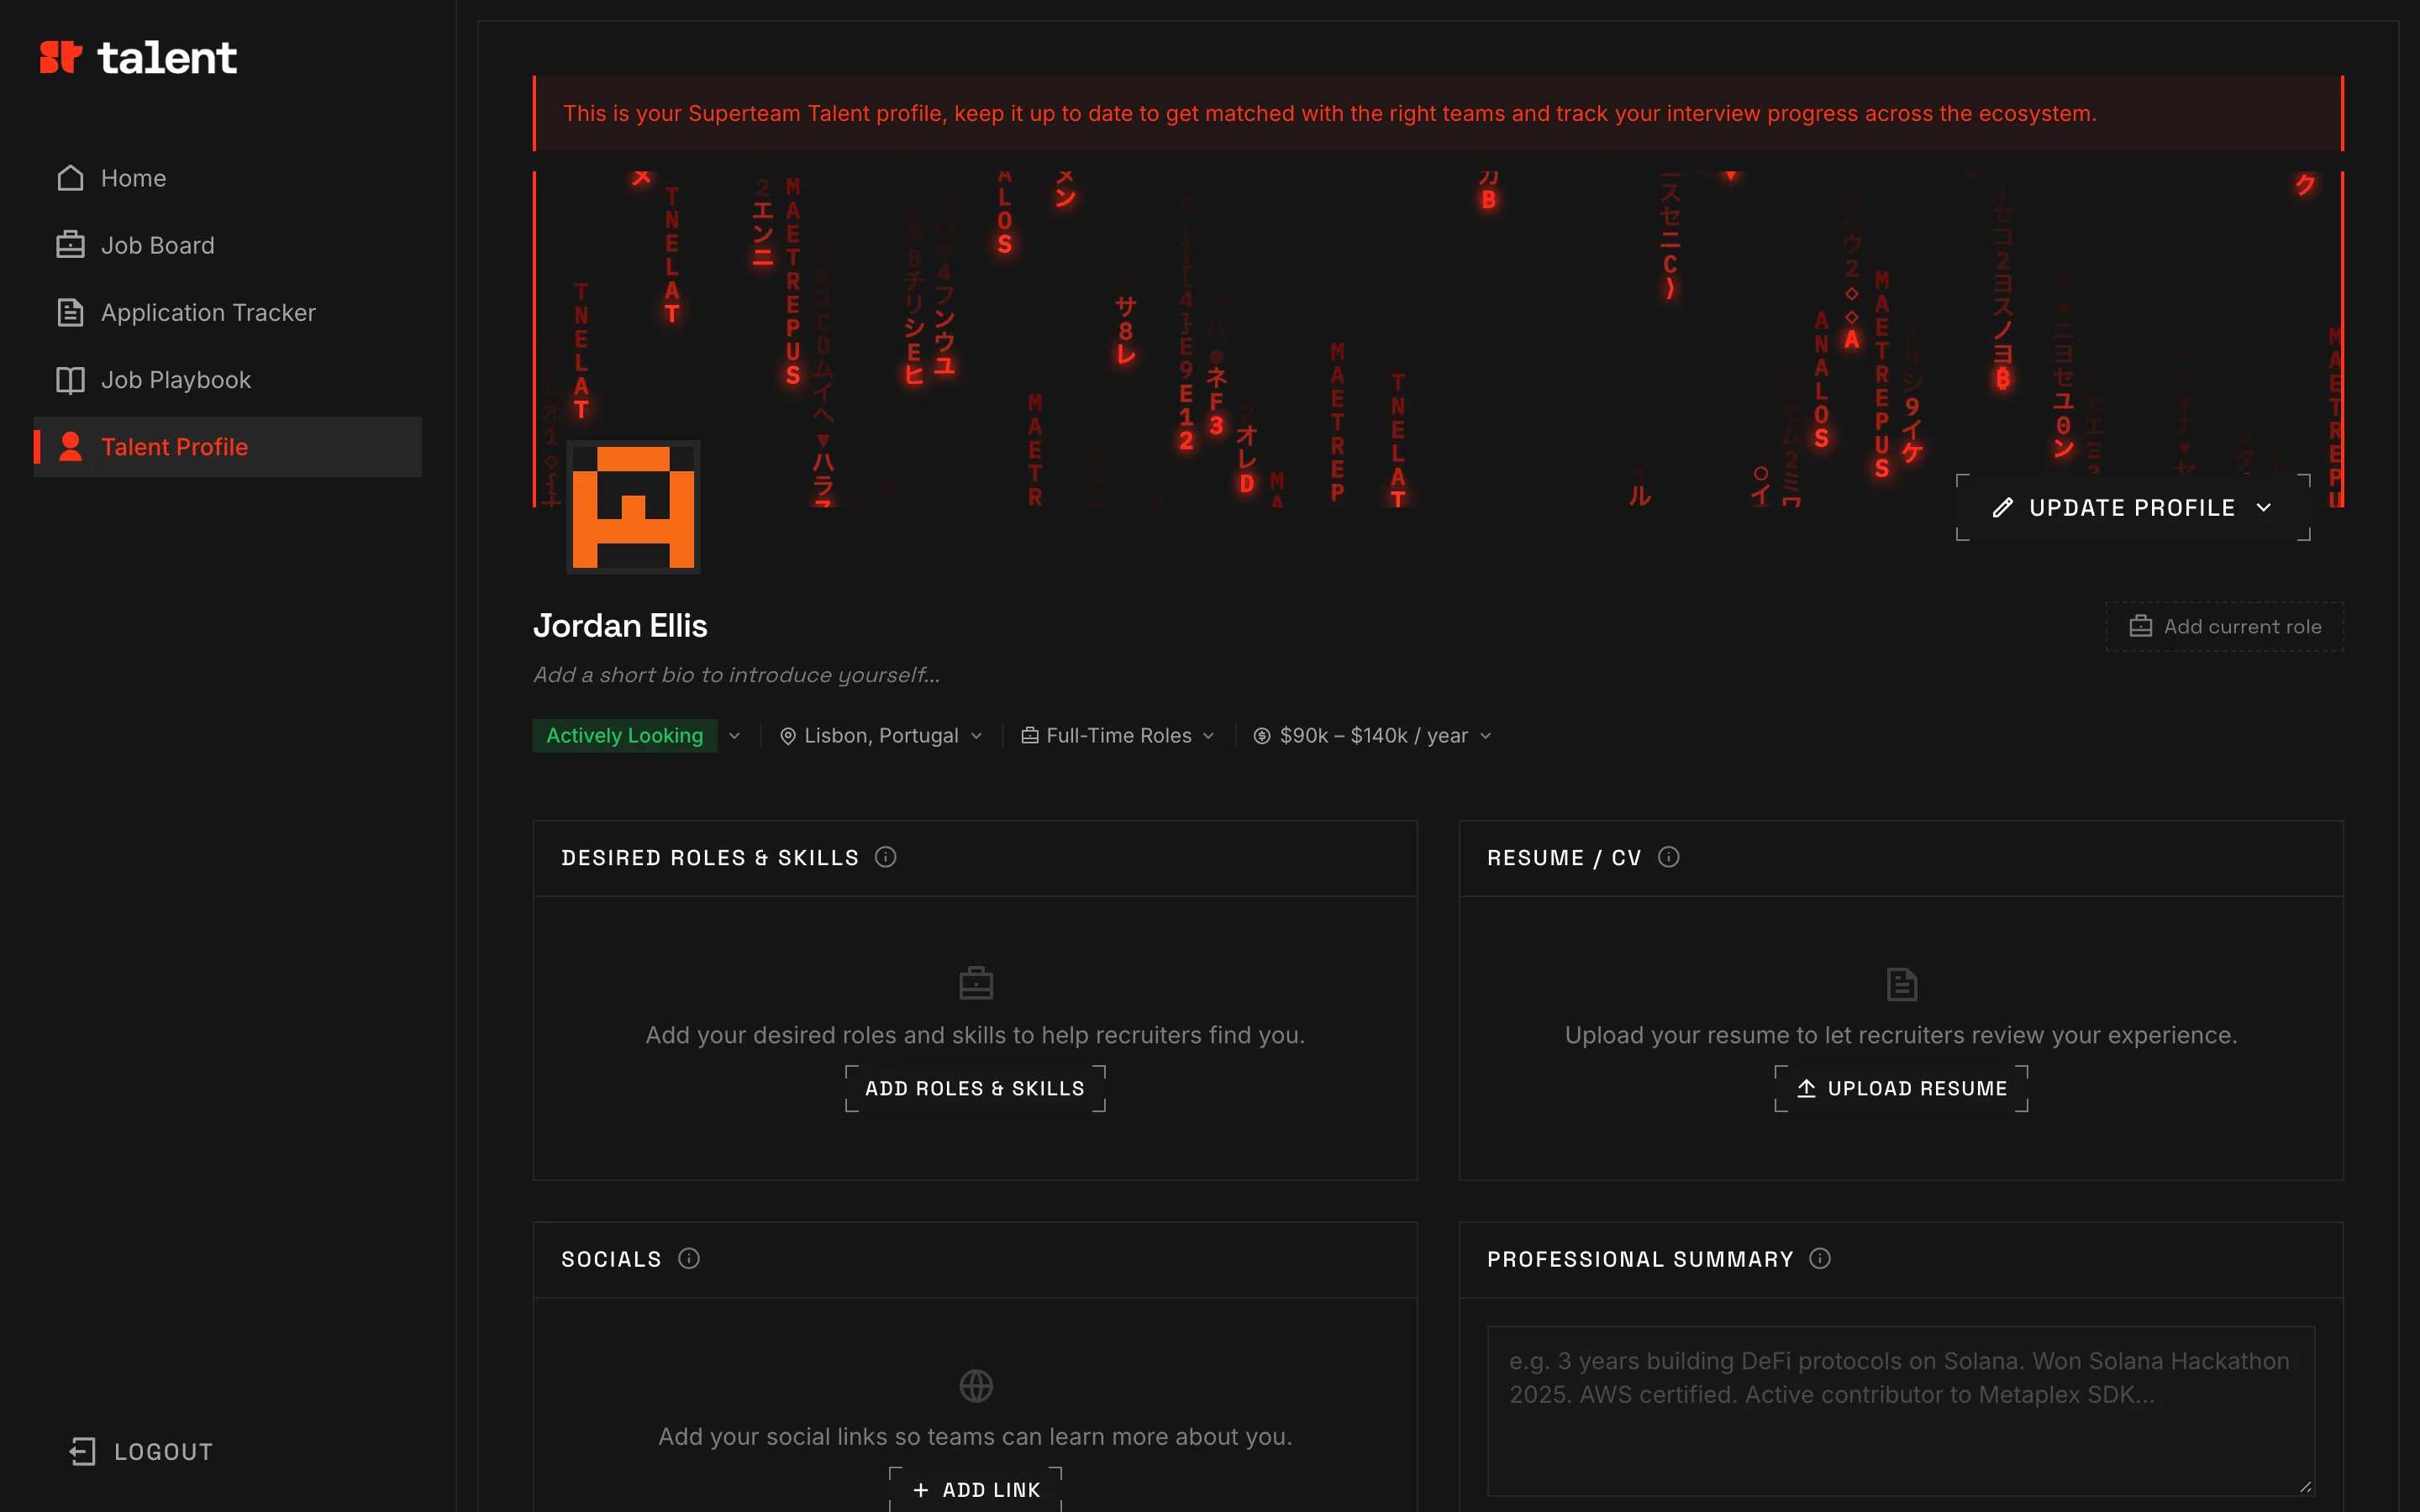
Task: Click the Professional Summary text area
Action: point(1901,1411)
